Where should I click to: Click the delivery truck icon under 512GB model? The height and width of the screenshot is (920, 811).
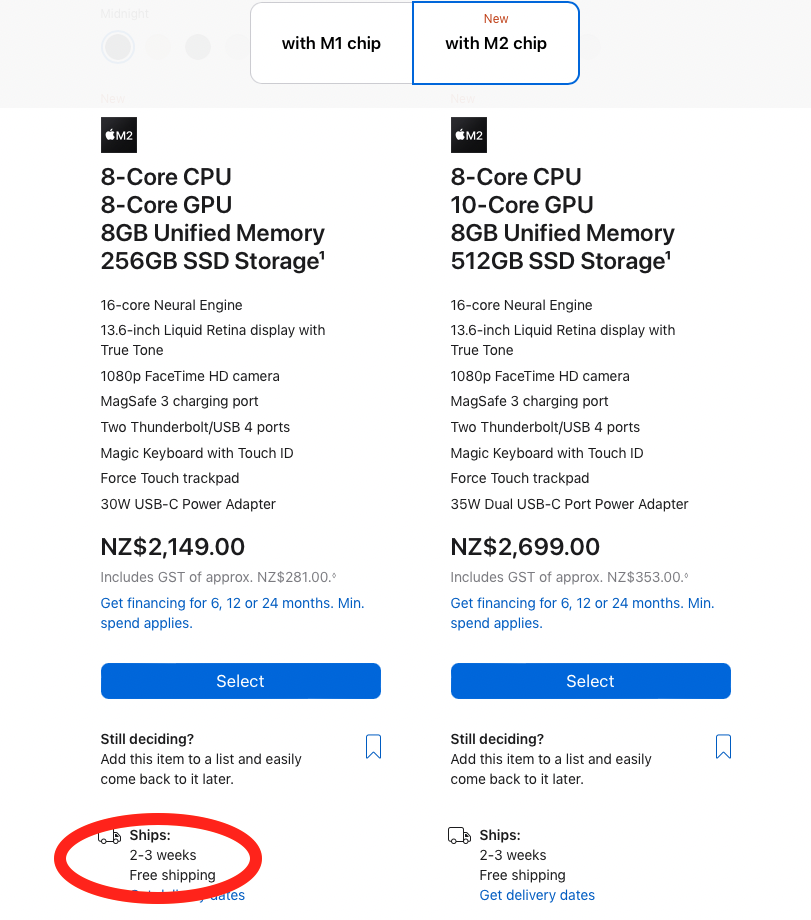pyautogui.click(x=459, y=836)
